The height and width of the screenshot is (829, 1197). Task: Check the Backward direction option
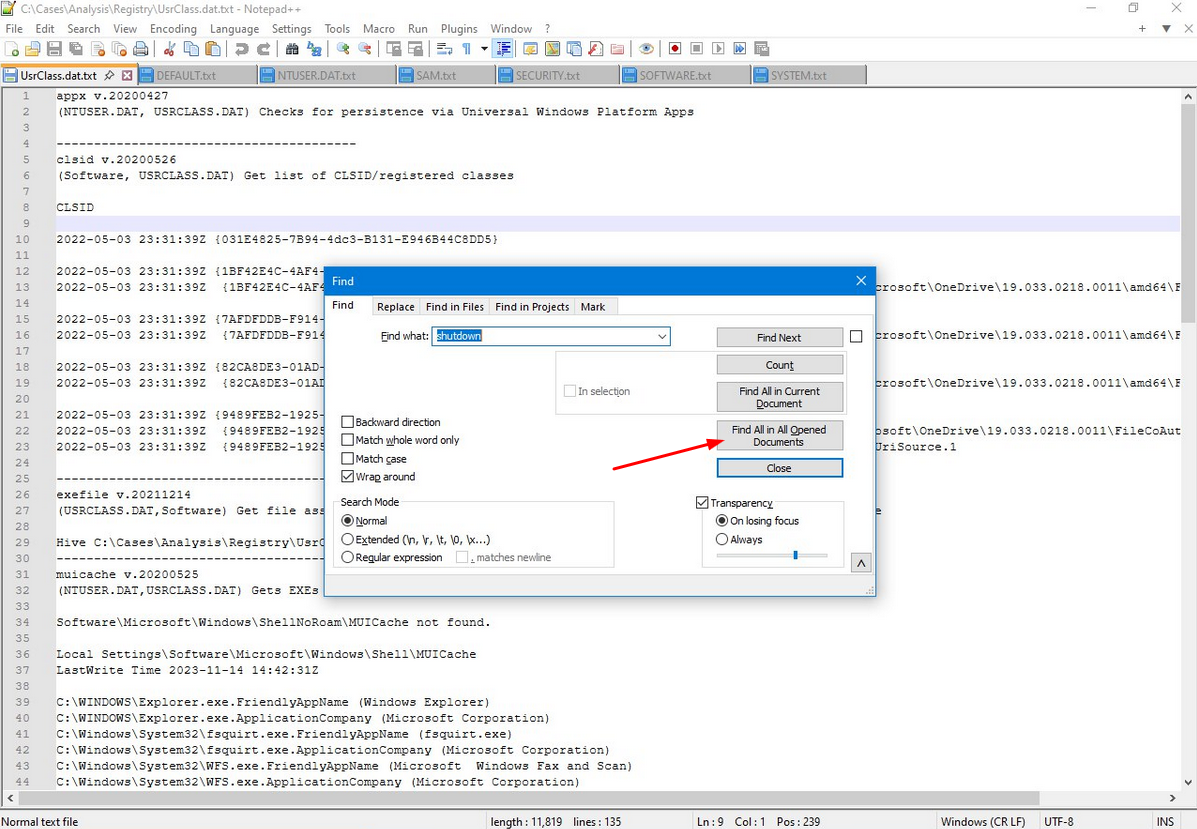click(348, 423)
